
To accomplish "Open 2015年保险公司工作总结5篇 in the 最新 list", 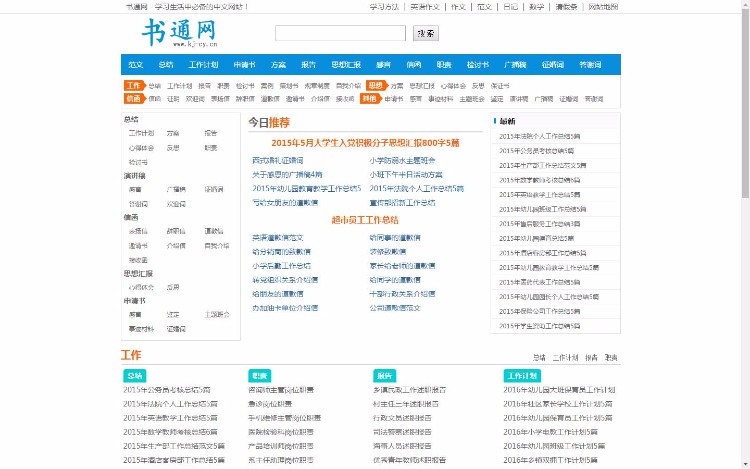I will tap(540, 311).
